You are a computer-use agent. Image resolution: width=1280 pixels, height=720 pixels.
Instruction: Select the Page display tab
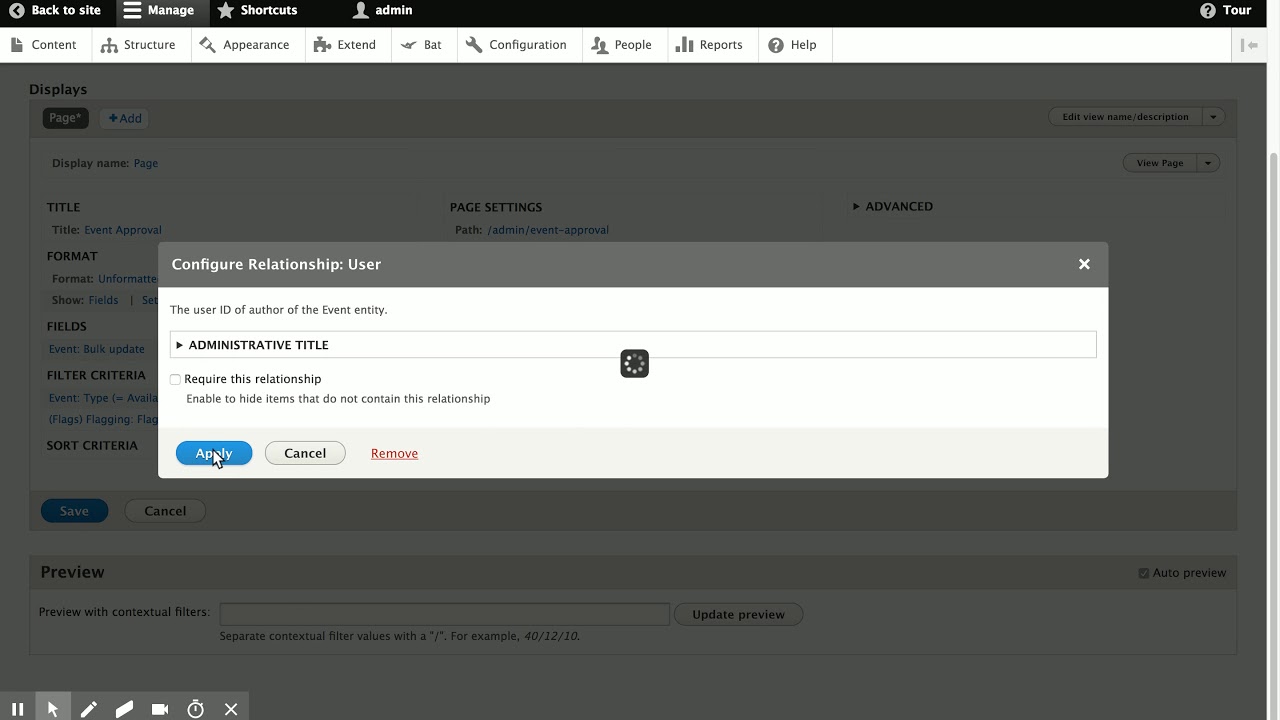65,118
